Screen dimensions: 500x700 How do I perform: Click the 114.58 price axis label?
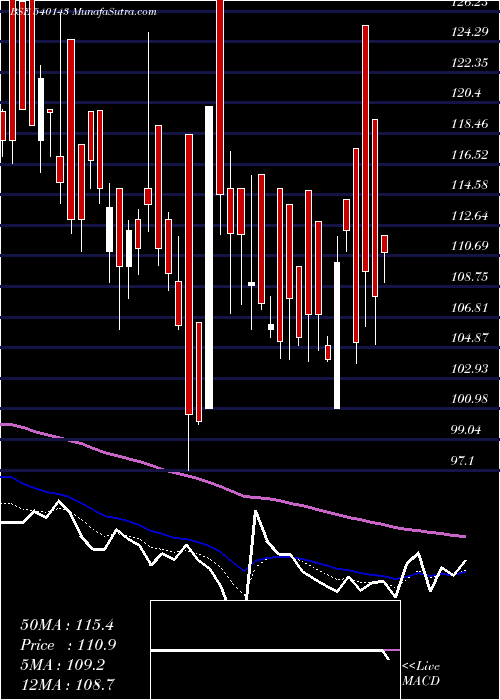(x=468, y=185)
